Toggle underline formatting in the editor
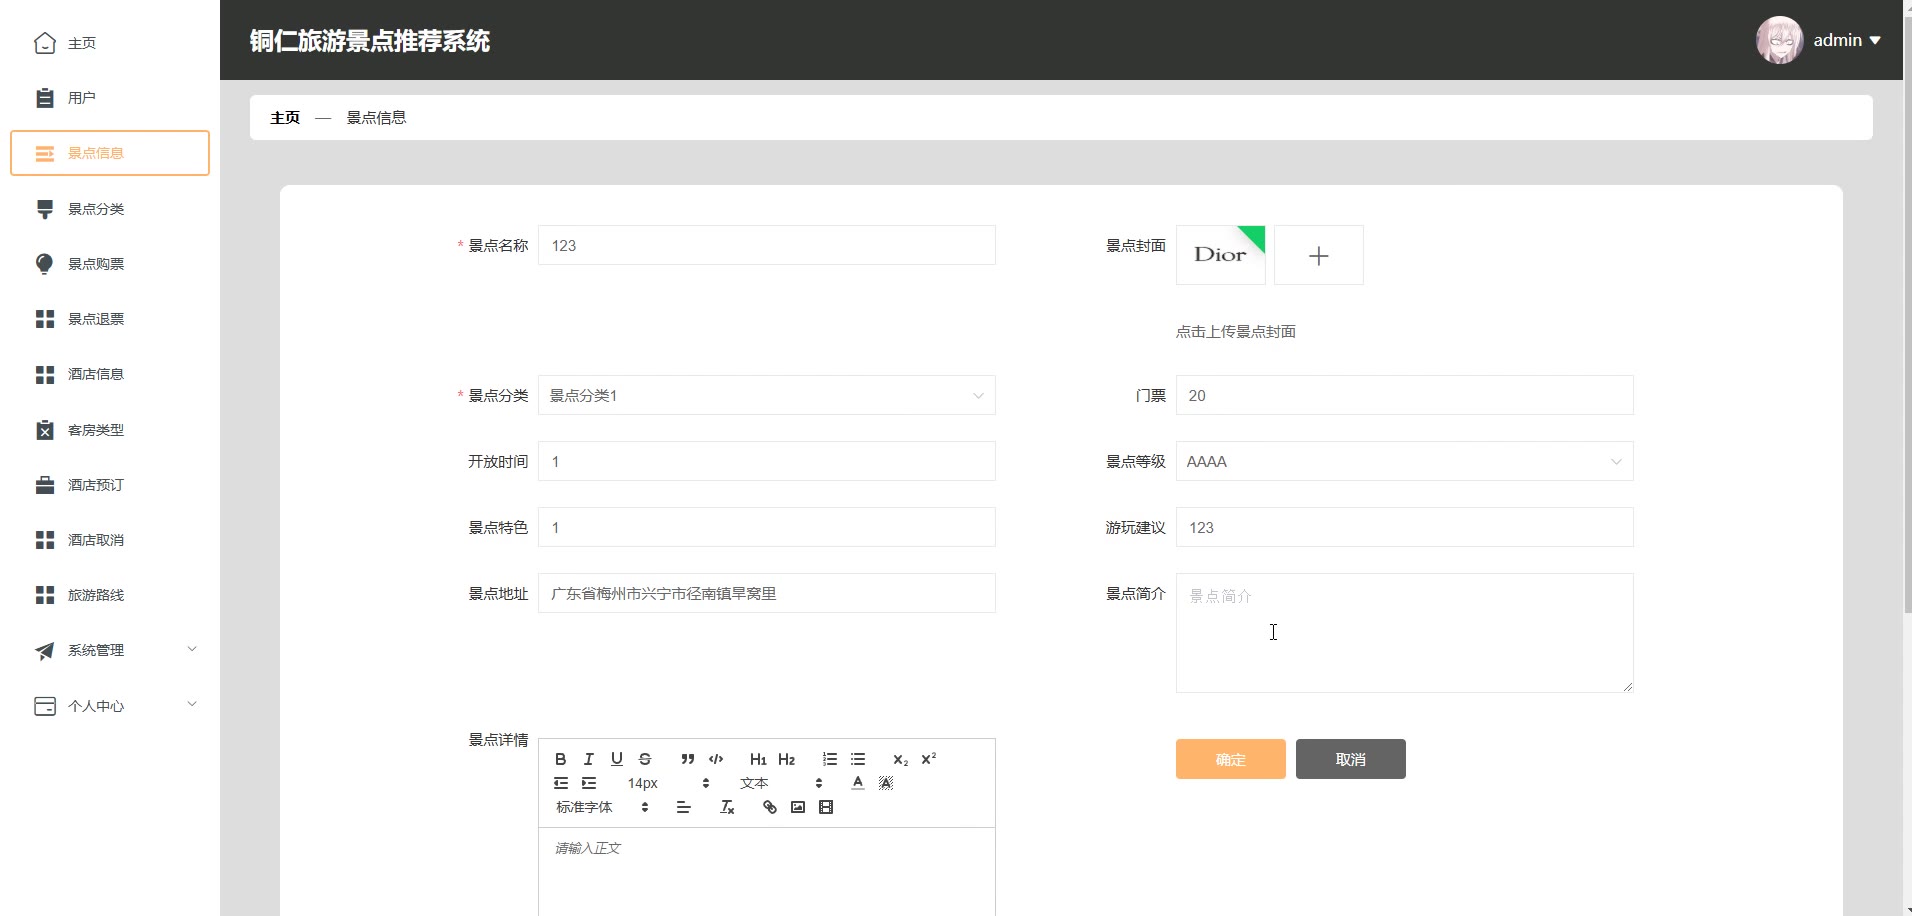This screenshot has width=1912, height=916. coord(616,759)
